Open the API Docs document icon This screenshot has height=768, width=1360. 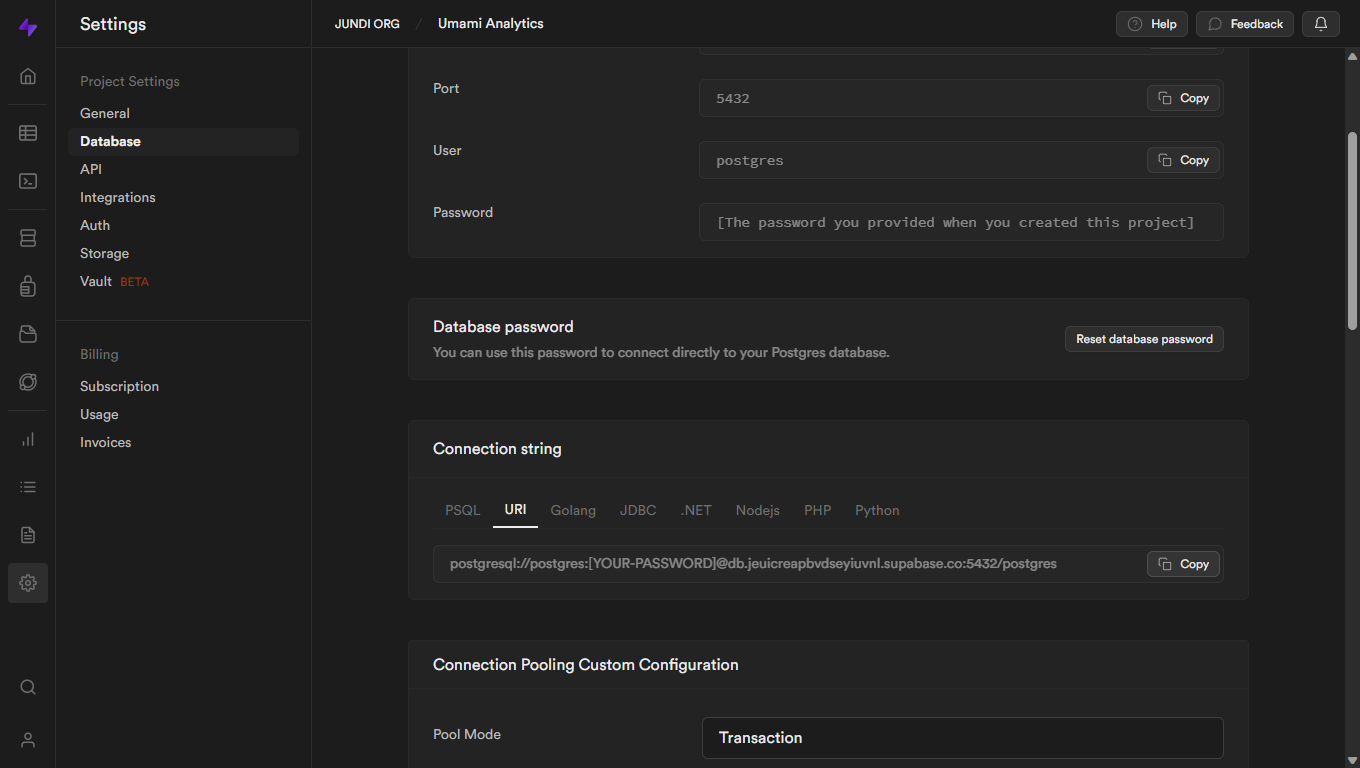coord(28,535)
